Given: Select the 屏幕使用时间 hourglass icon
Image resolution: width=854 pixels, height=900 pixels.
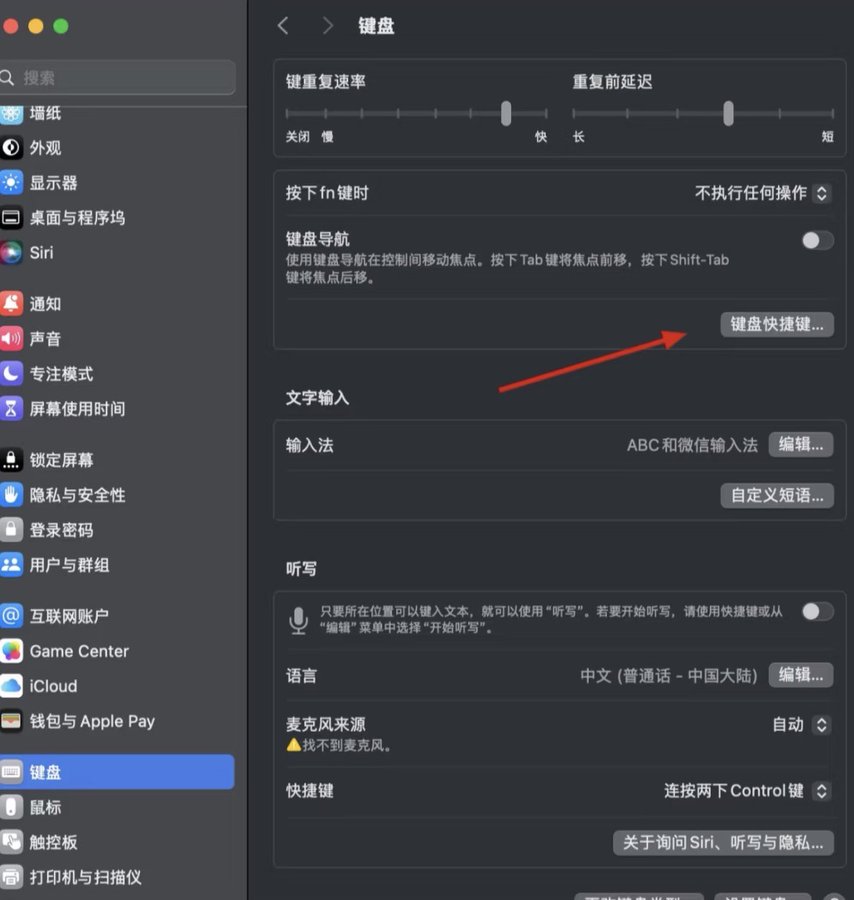Looking at the screenshot, I should (11, 409).
